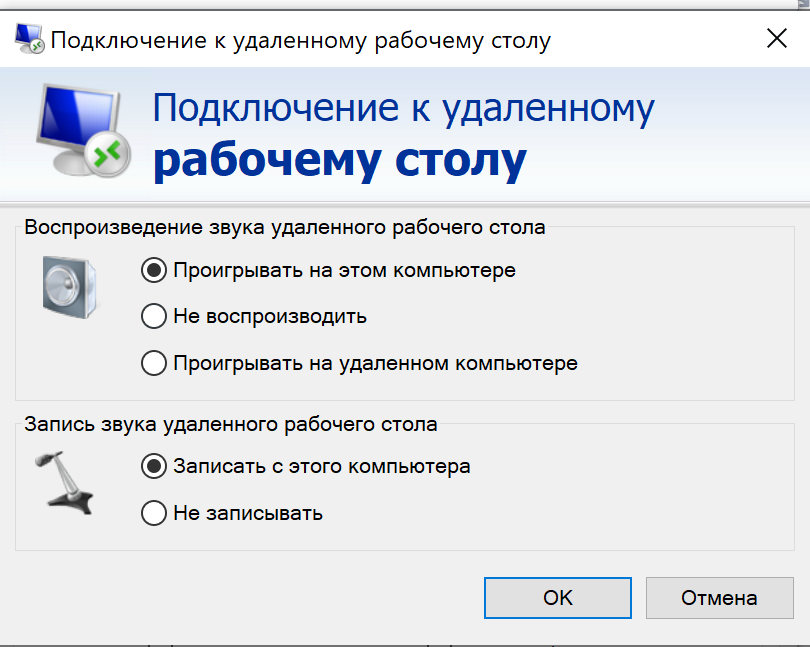Click the label text 'Не записывать'

[248, 513]
